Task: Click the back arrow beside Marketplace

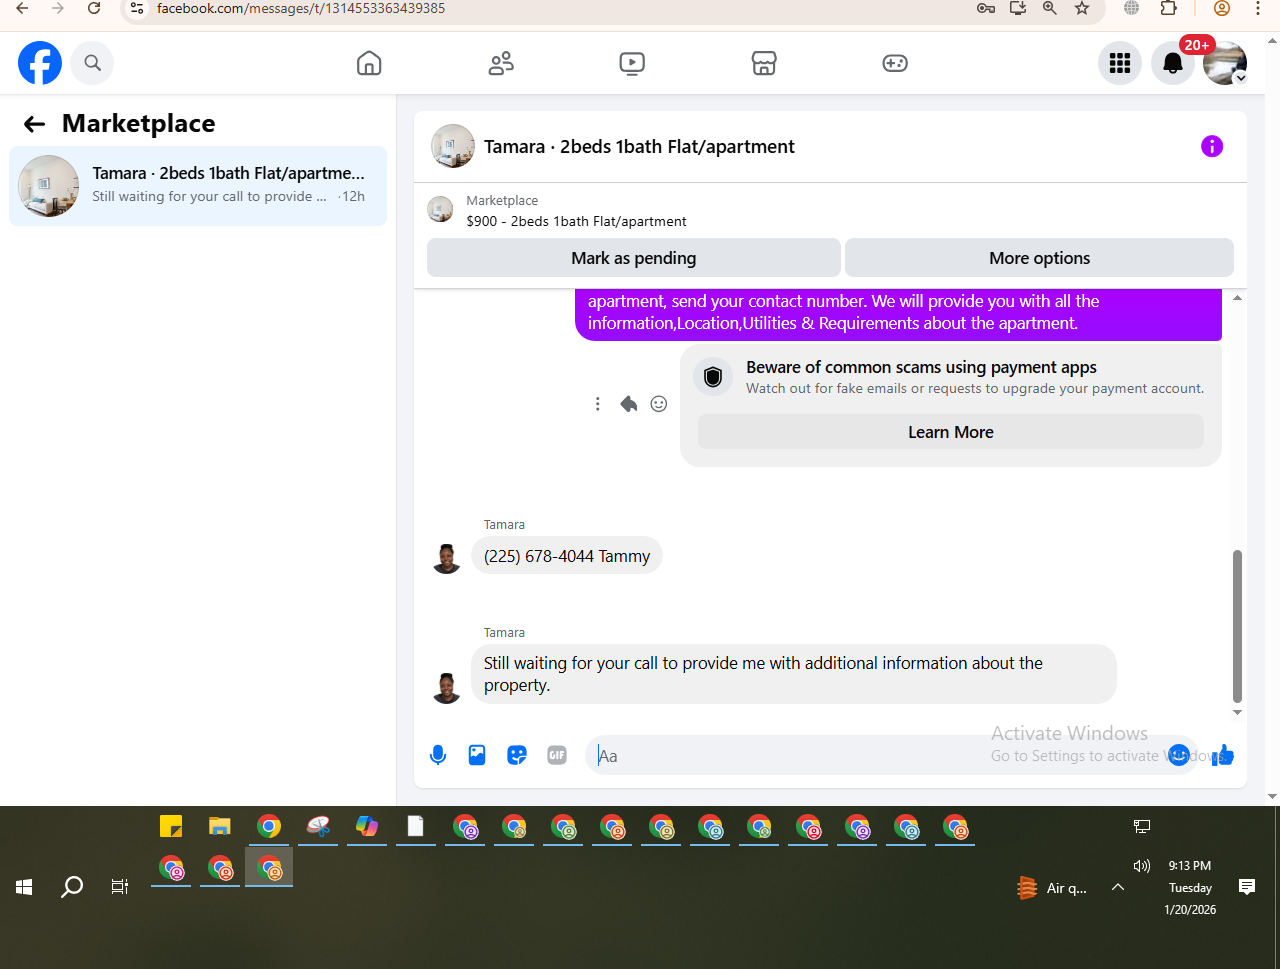Action: [35, 124]
